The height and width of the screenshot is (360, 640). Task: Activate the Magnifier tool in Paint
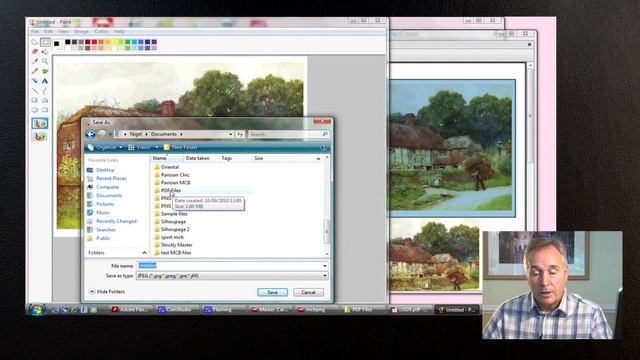point(45,61)
